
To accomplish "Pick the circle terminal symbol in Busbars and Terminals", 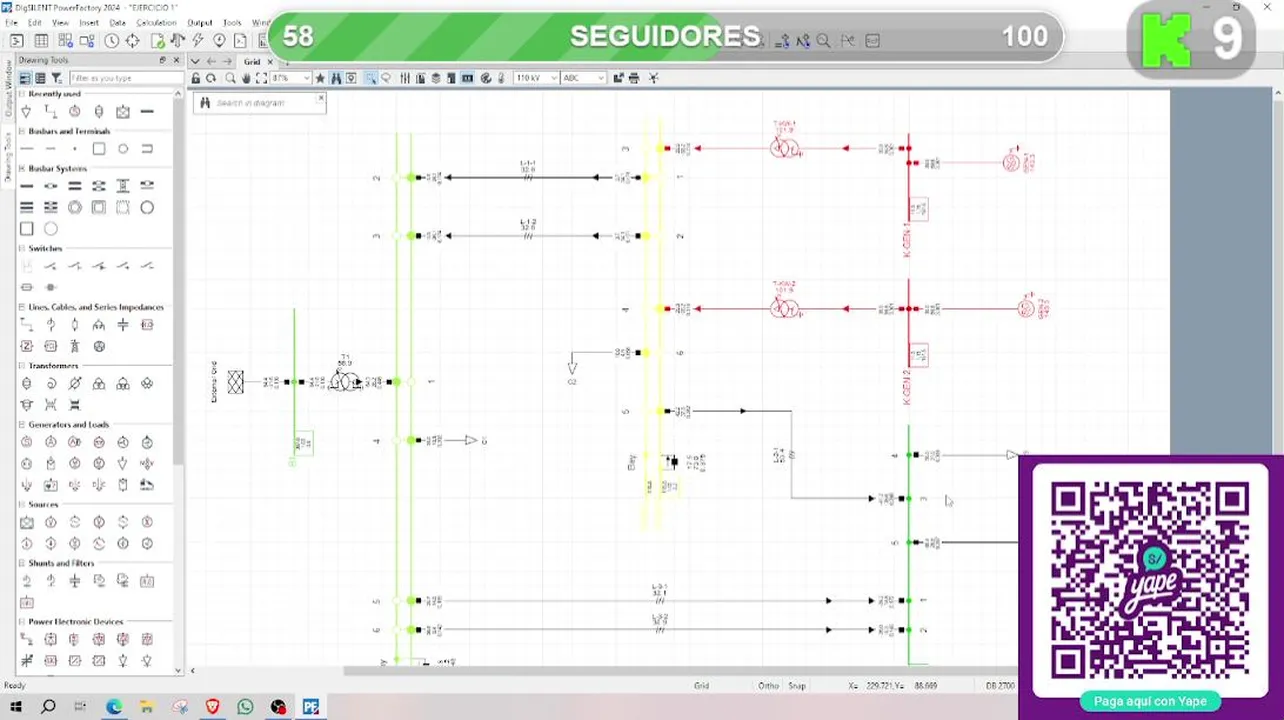I will pyautogui.click(x=123, y=149).
